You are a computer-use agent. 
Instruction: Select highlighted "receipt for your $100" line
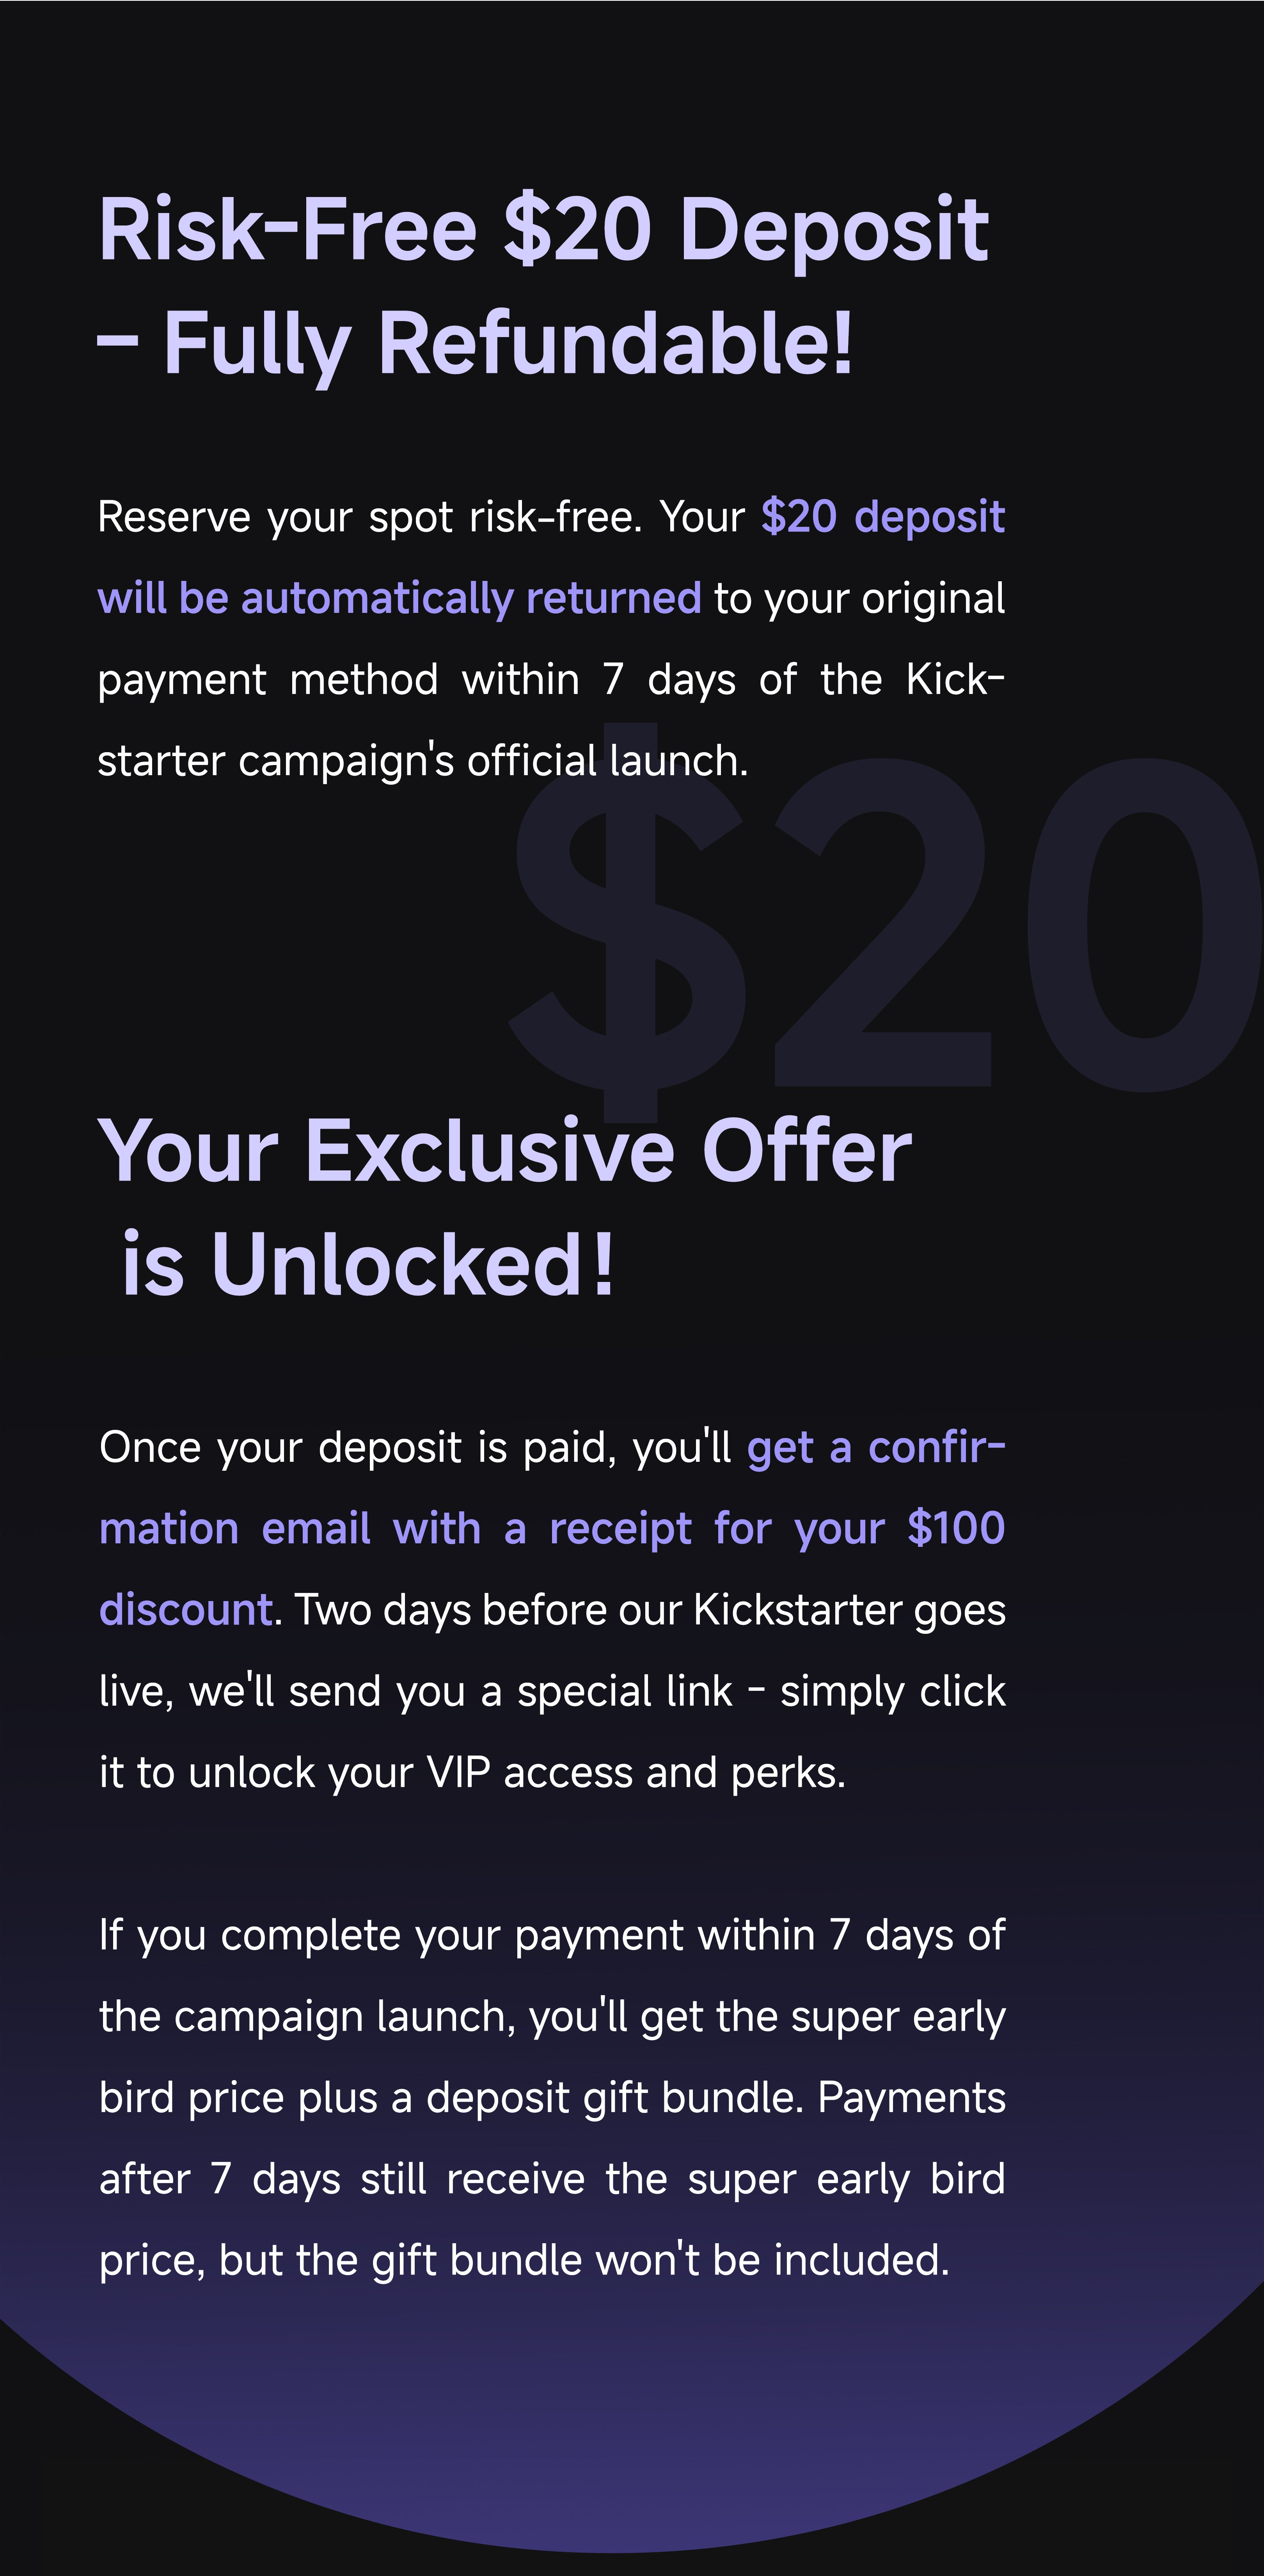tap(776, 1528)
